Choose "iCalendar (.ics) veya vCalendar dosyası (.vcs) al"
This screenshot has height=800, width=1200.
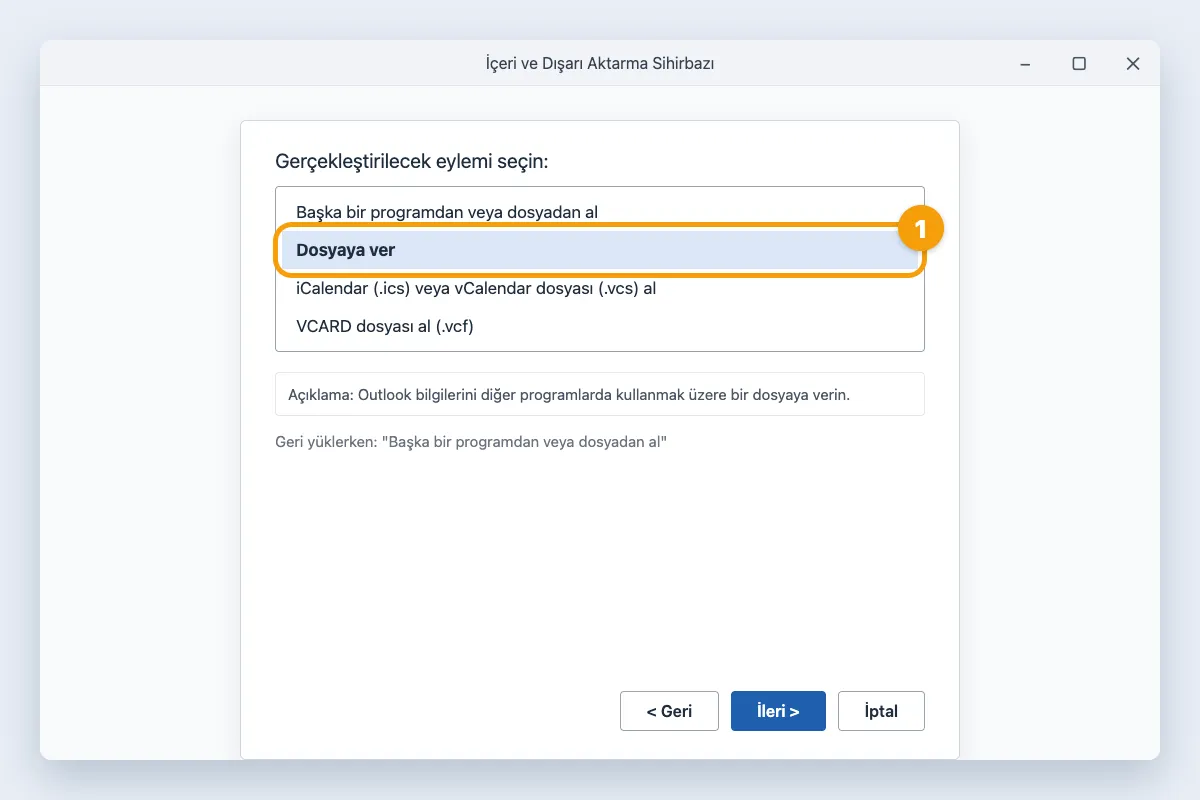coord(600,288)
